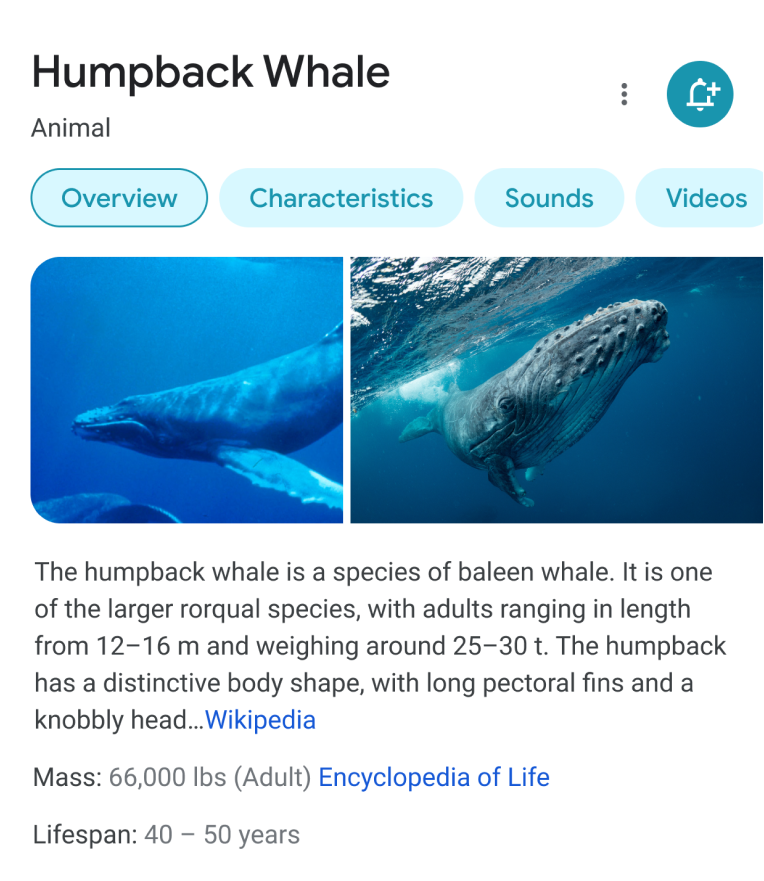
Task: Click the humpback whale description paragraph
Action: (380, 646)
